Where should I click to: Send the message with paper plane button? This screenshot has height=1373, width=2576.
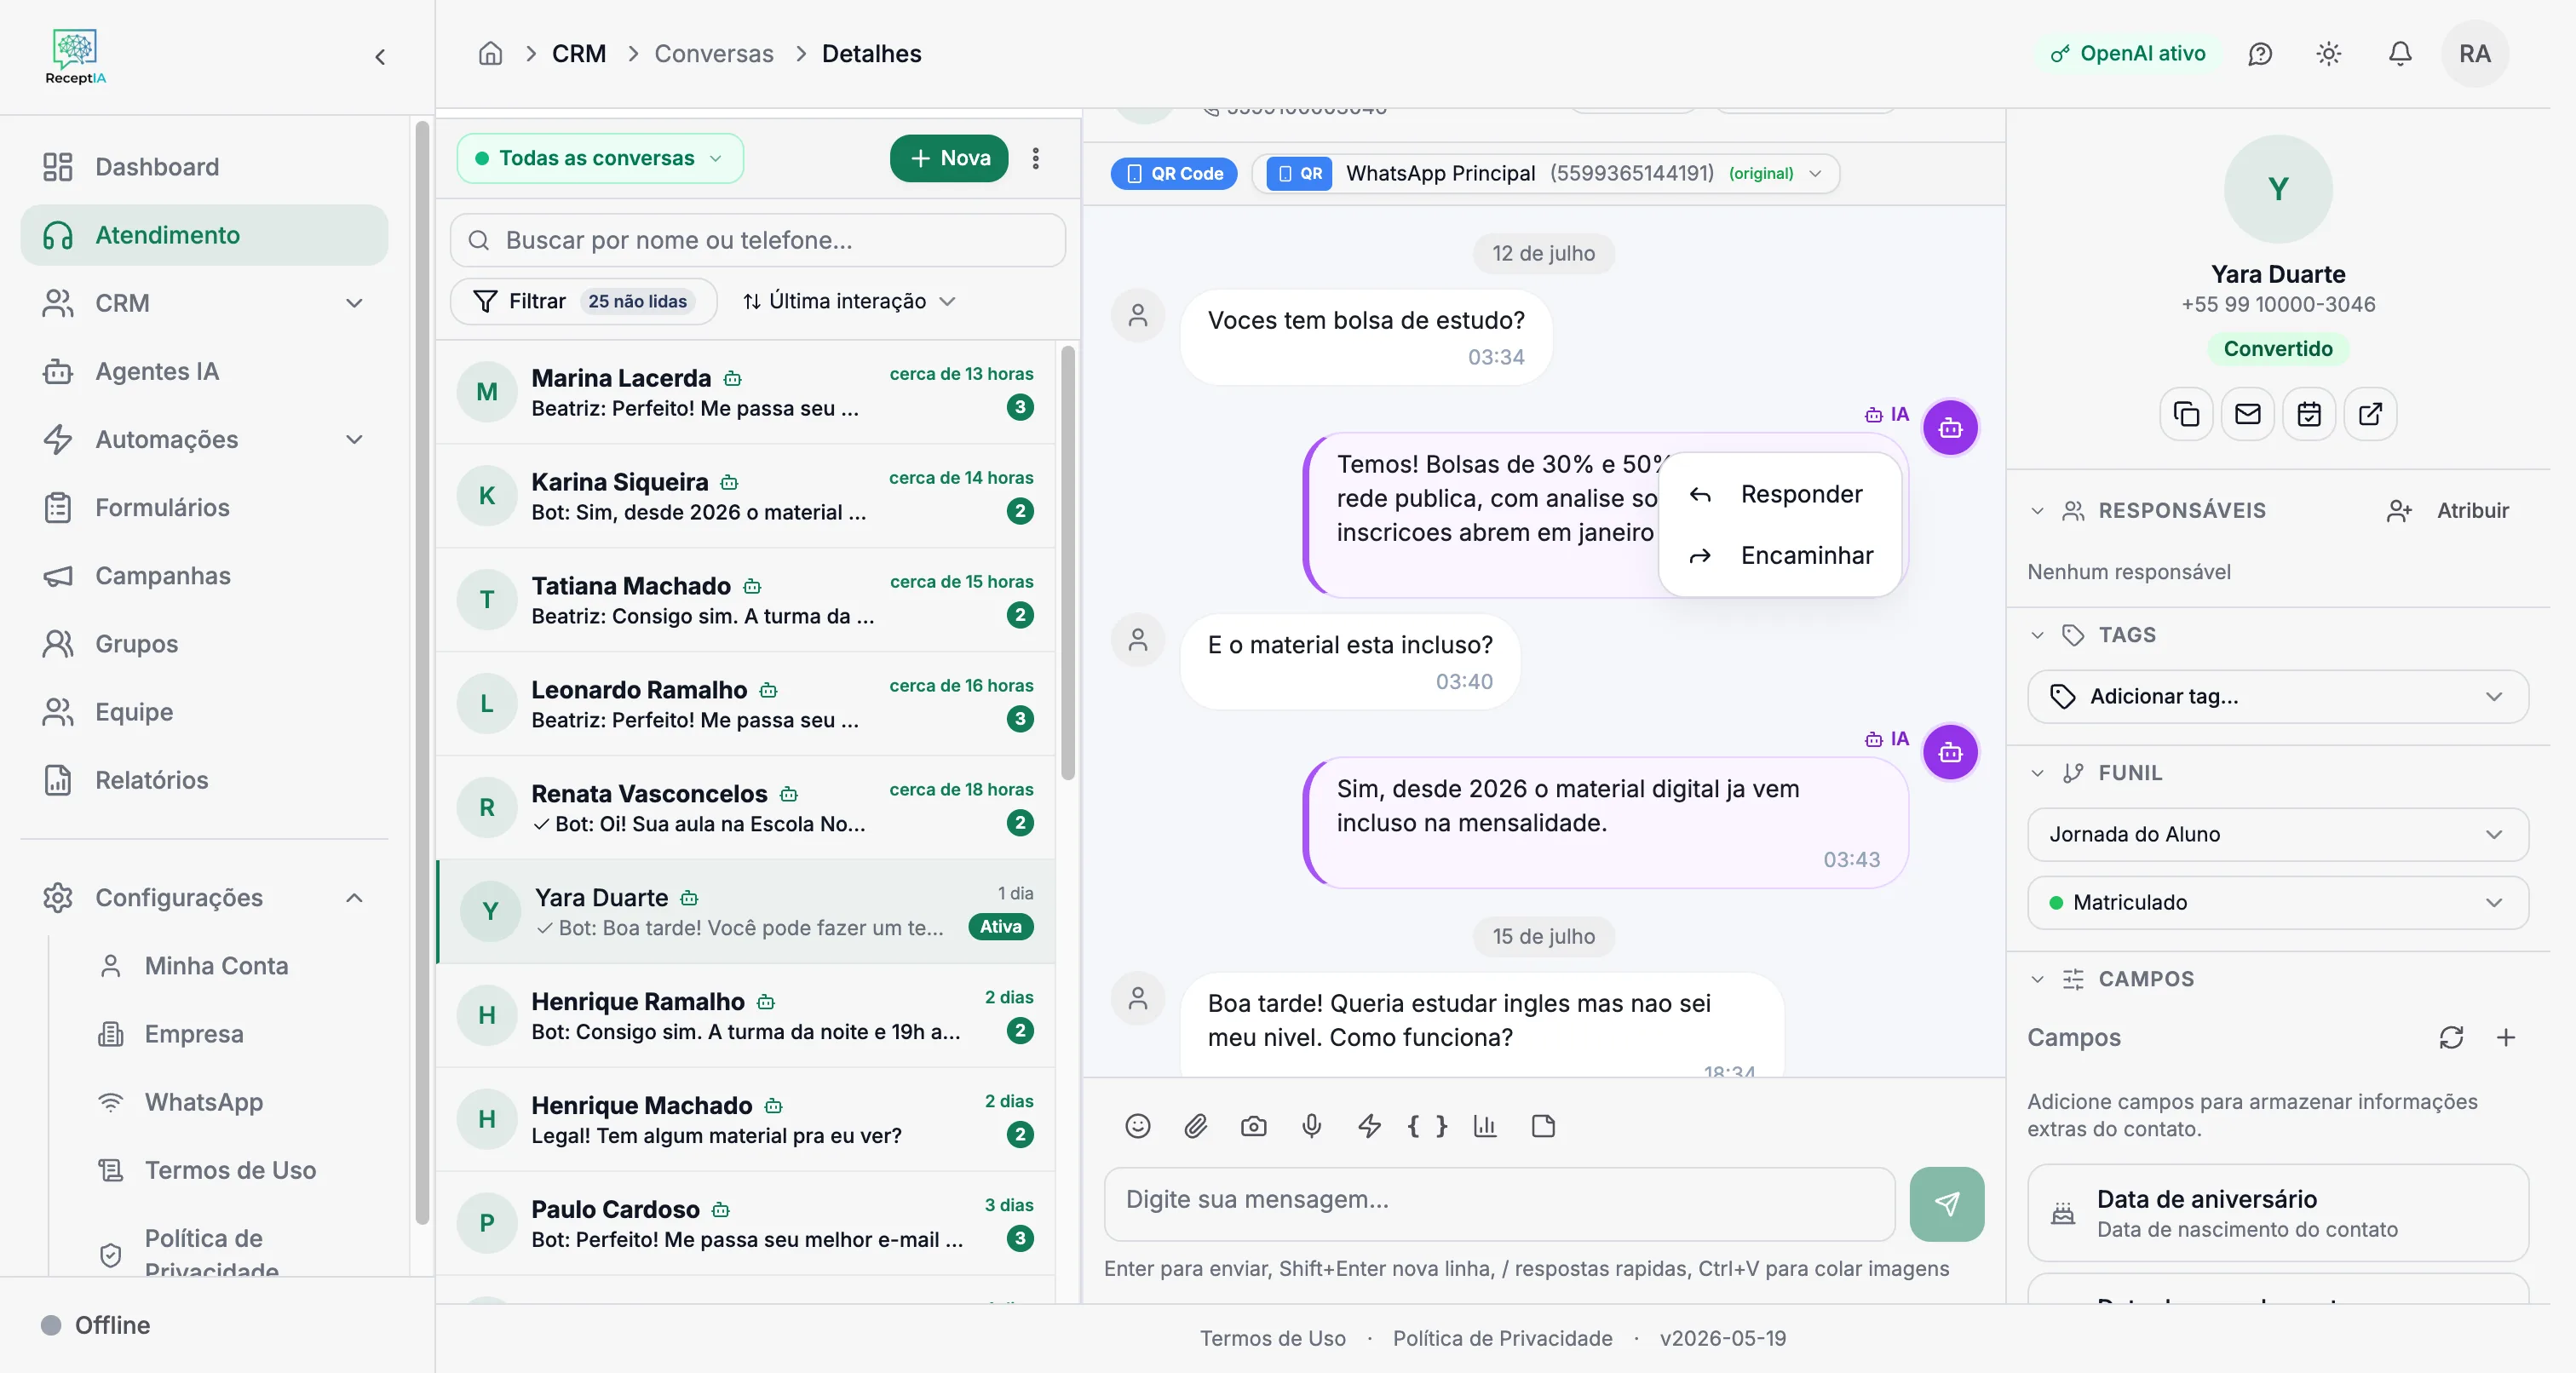pos(1947,1204)
